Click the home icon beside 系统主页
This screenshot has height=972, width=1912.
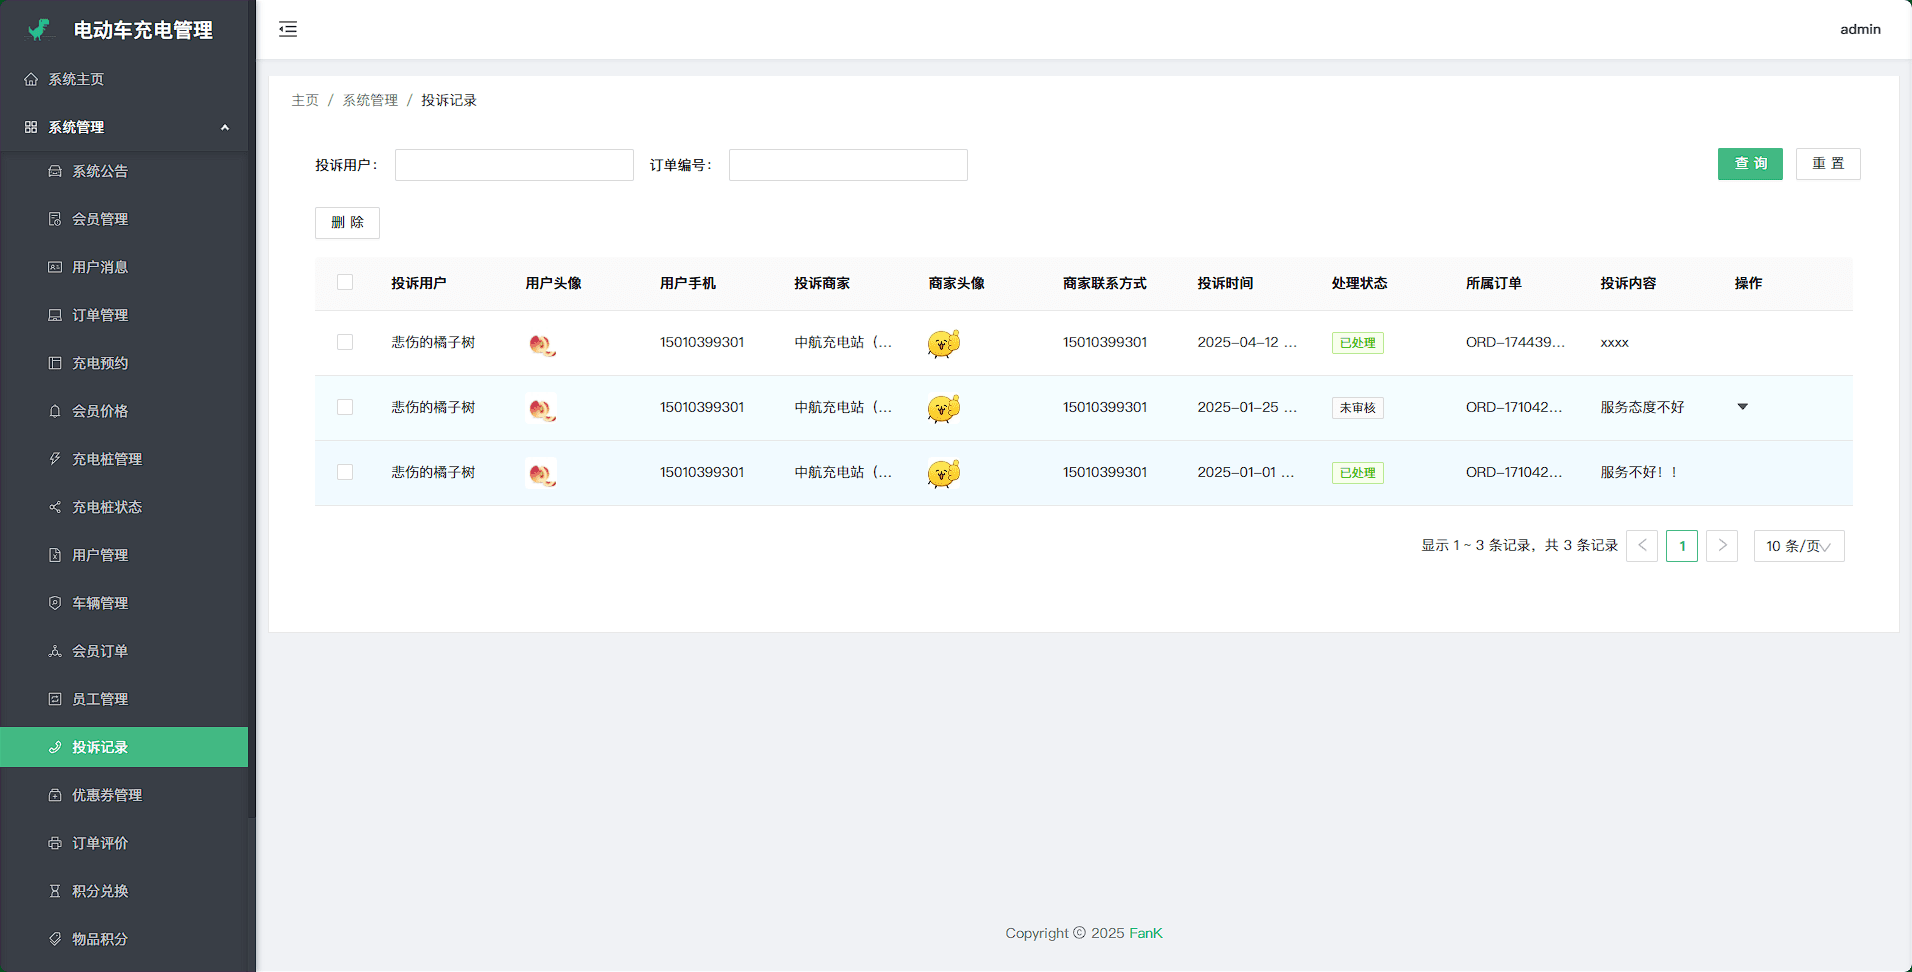click(x=31, y=79)
